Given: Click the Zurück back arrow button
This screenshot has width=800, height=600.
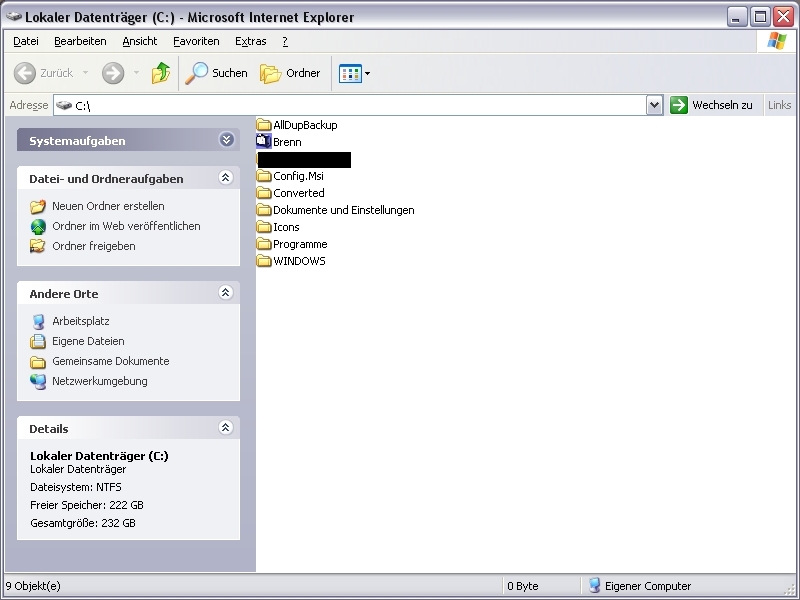Looking at the screenshot, I should pyautogui.click(x=26, y=73).
